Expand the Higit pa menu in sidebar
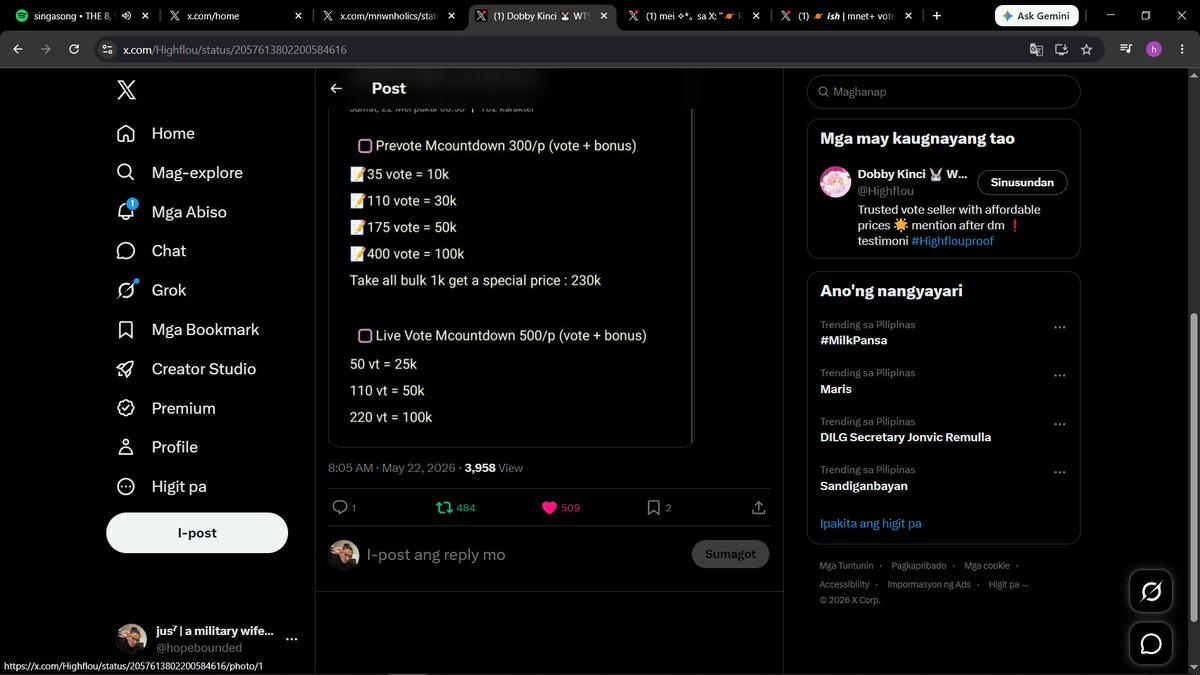The width and height of the screenshot is (1200, 675). point(161,487)
